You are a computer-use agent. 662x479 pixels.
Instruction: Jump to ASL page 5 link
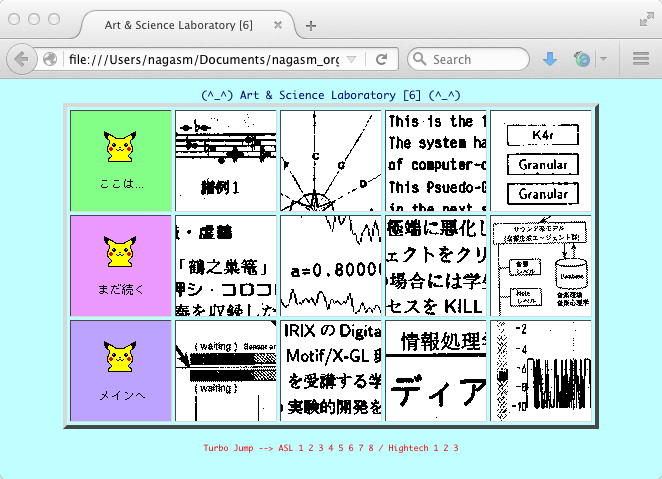tap(341, 448)
